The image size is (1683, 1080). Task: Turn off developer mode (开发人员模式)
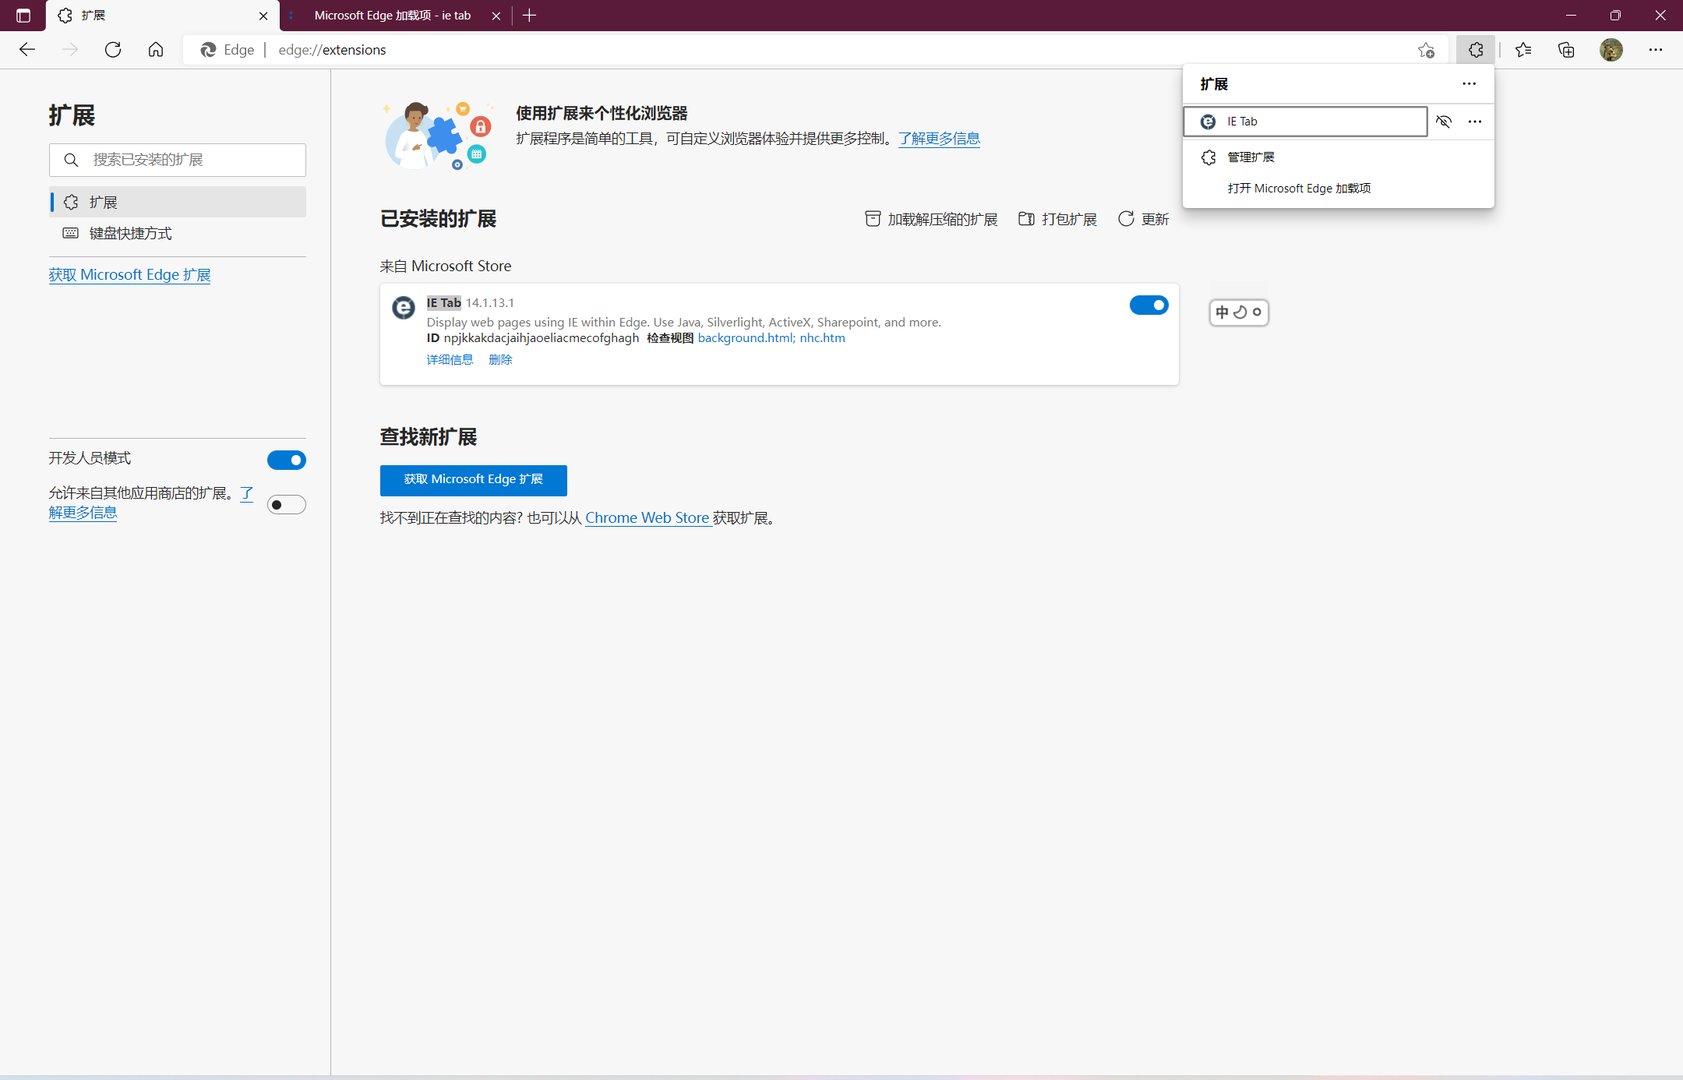286,460
